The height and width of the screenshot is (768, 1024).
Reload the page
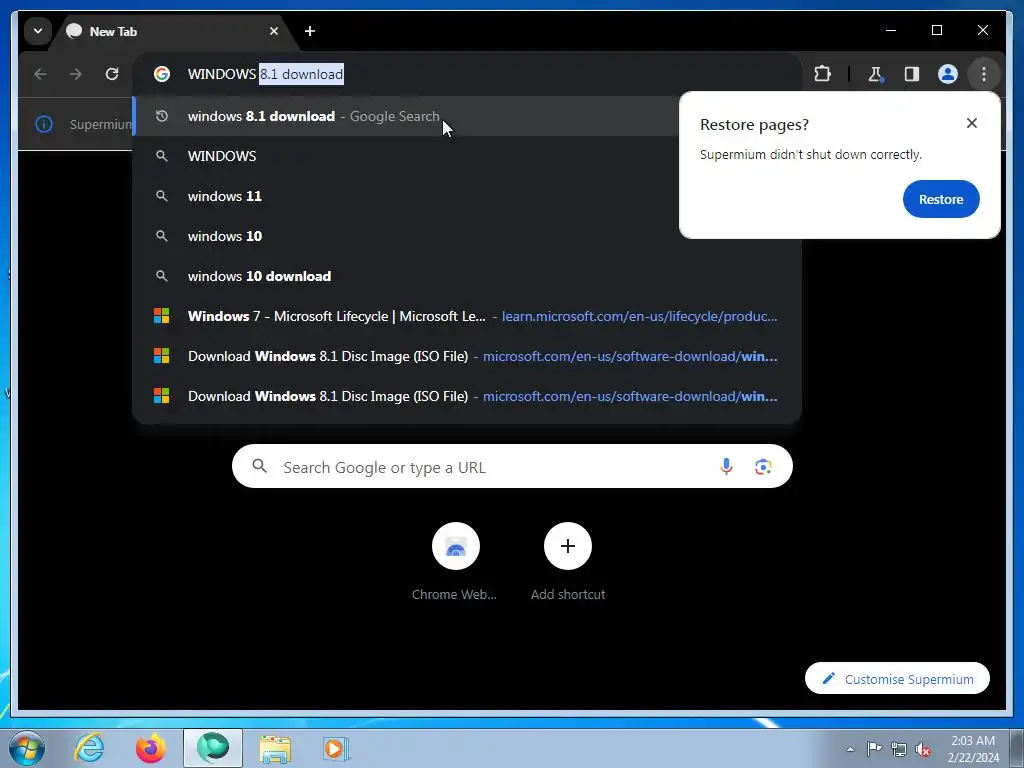click(112, 74)
